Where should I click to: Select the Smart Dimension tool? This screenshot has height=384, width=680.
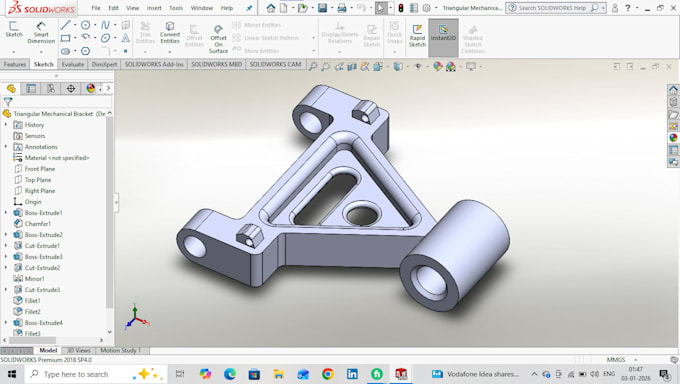point(41,33)
